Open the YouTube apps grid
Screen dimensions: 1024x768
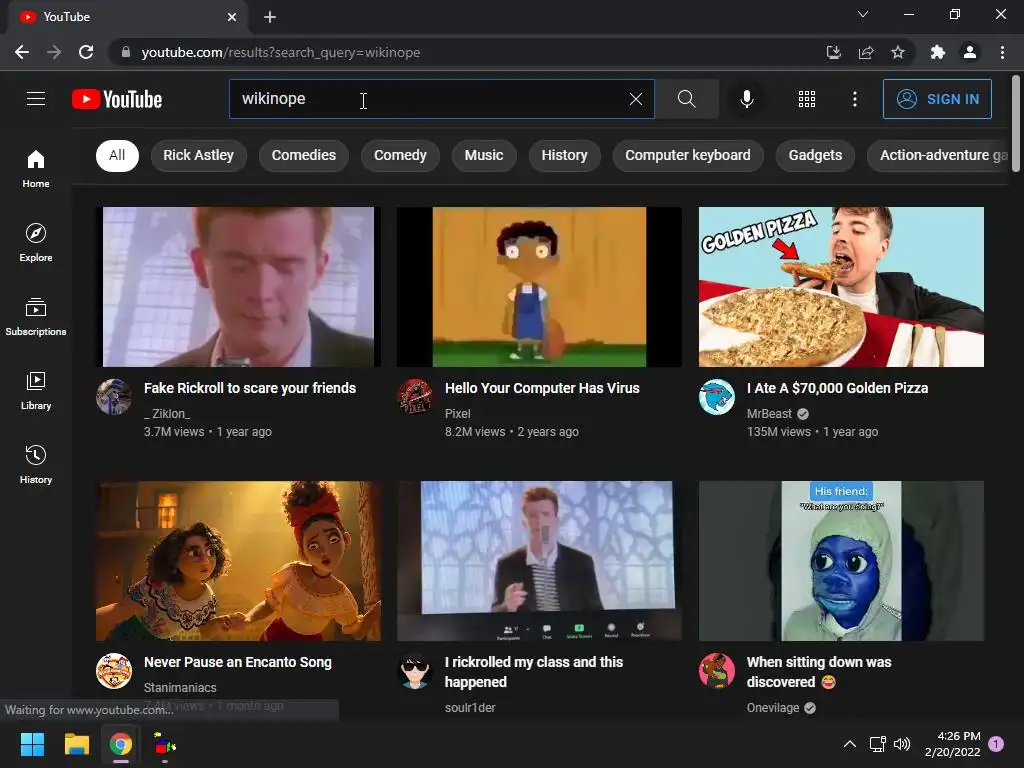(x=807, y=99)
